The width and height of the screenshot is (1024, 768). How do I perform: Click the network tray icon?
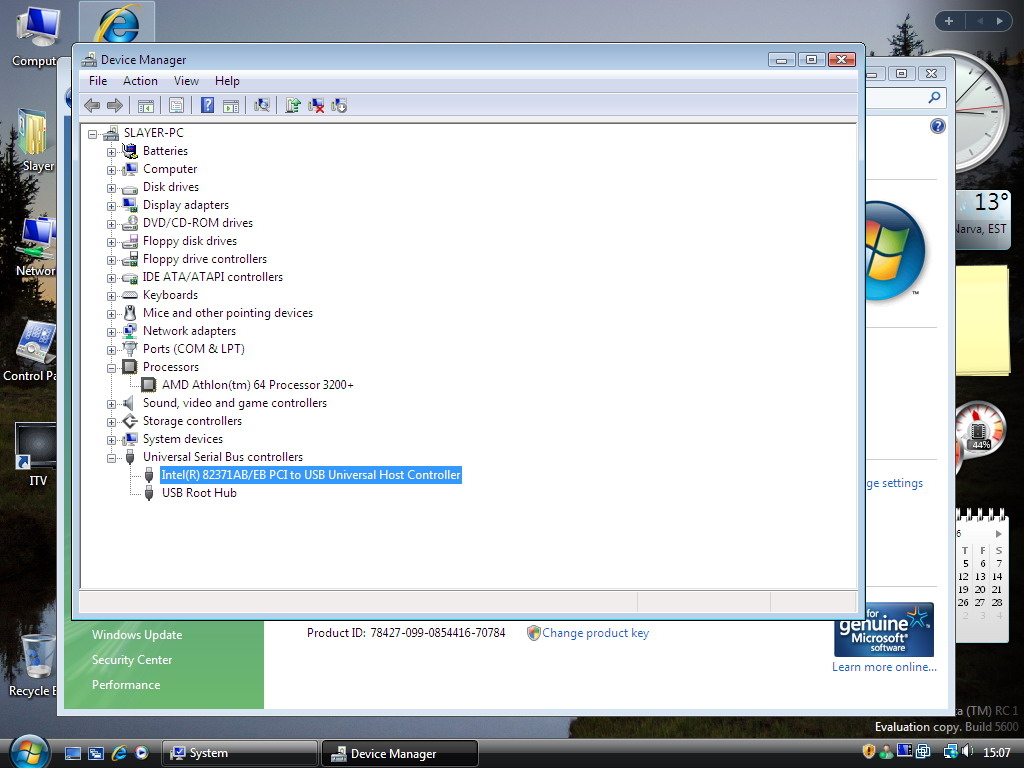pos(950,752)
